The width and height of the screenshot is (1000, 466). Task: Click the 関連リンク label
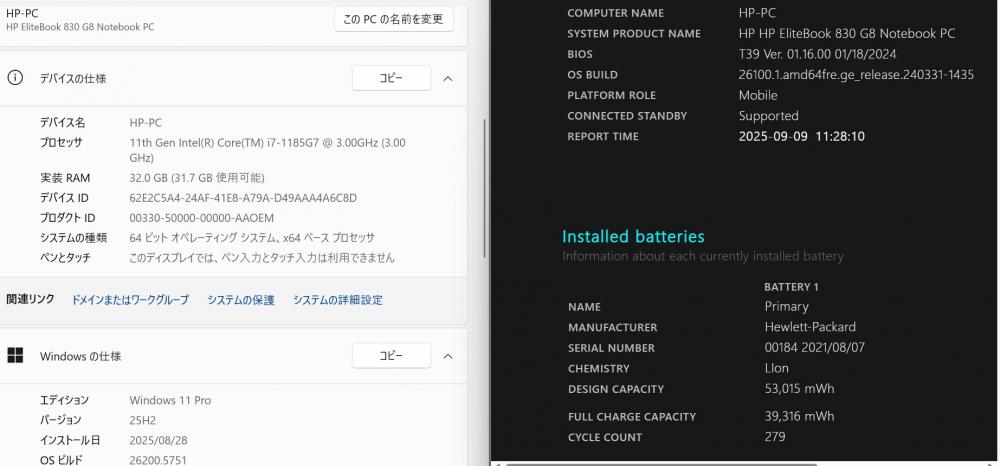tap(31, 299)
